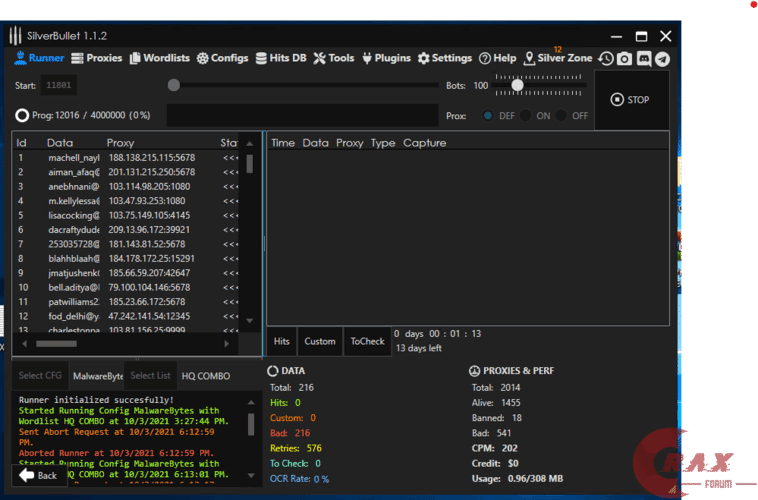Image resolution: width=758 pixels, height=500 pixels.
Task: Select the OFF proxy mode radio button
Action: pos(562,116)
